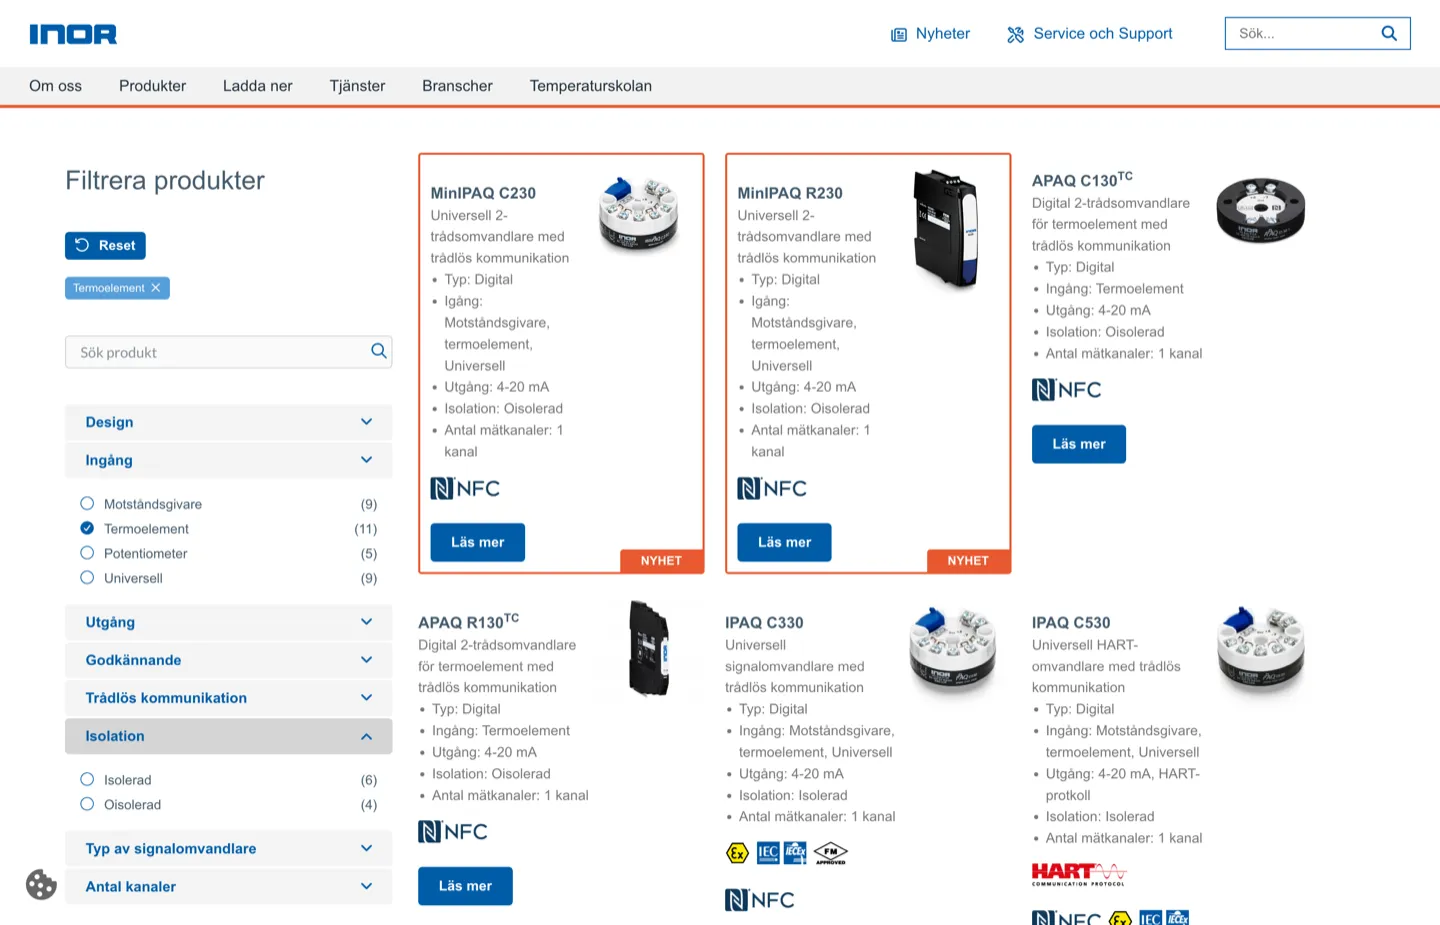
Task: Select the Potentiometer filter option
Action: click(87, 553)
